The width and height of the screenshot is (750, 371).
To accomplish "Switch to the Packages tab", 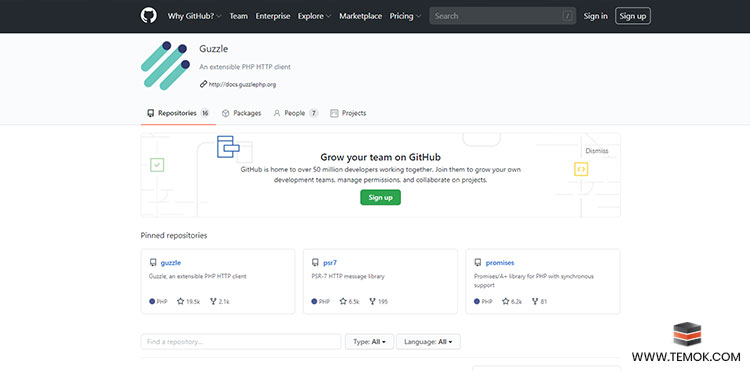I will pyautogui.click(x=242, y=113).
